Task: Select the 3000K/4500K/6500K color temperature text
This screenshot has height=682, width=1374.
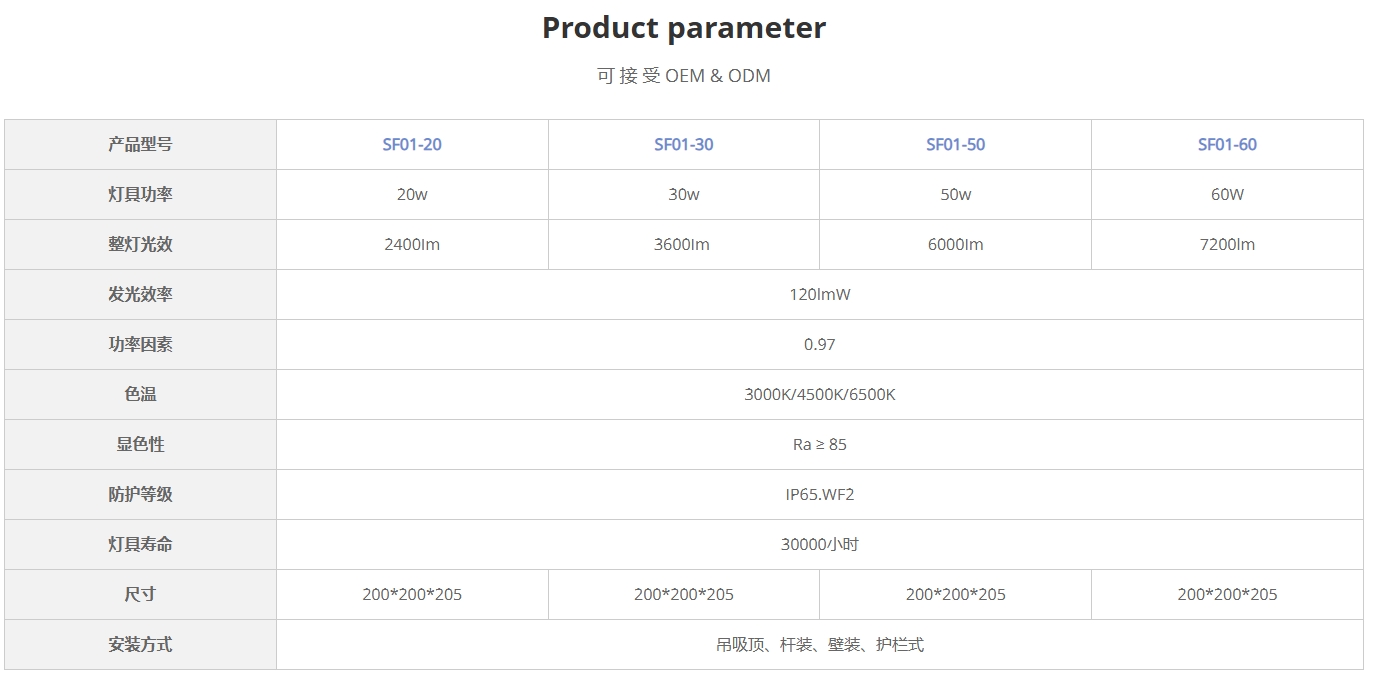Action: coord(819,394)
